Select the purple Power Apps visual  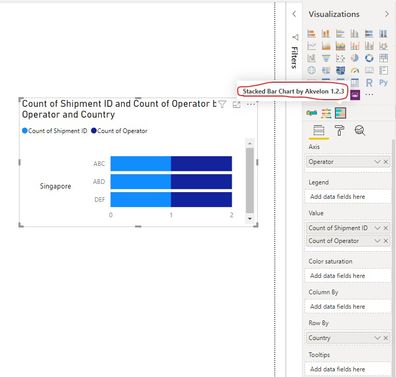[x=355, y=95]
